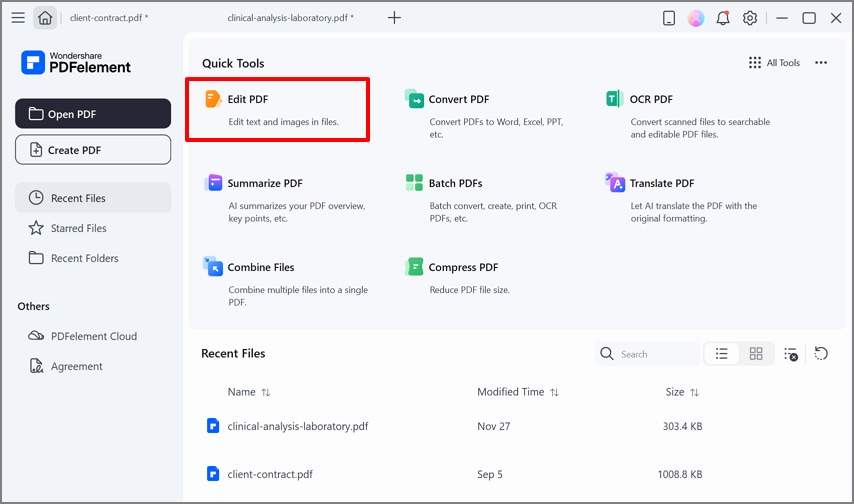Open the user profile avatar
The width and height of the screenshot is (854, 504).
(x=696, y=18)
